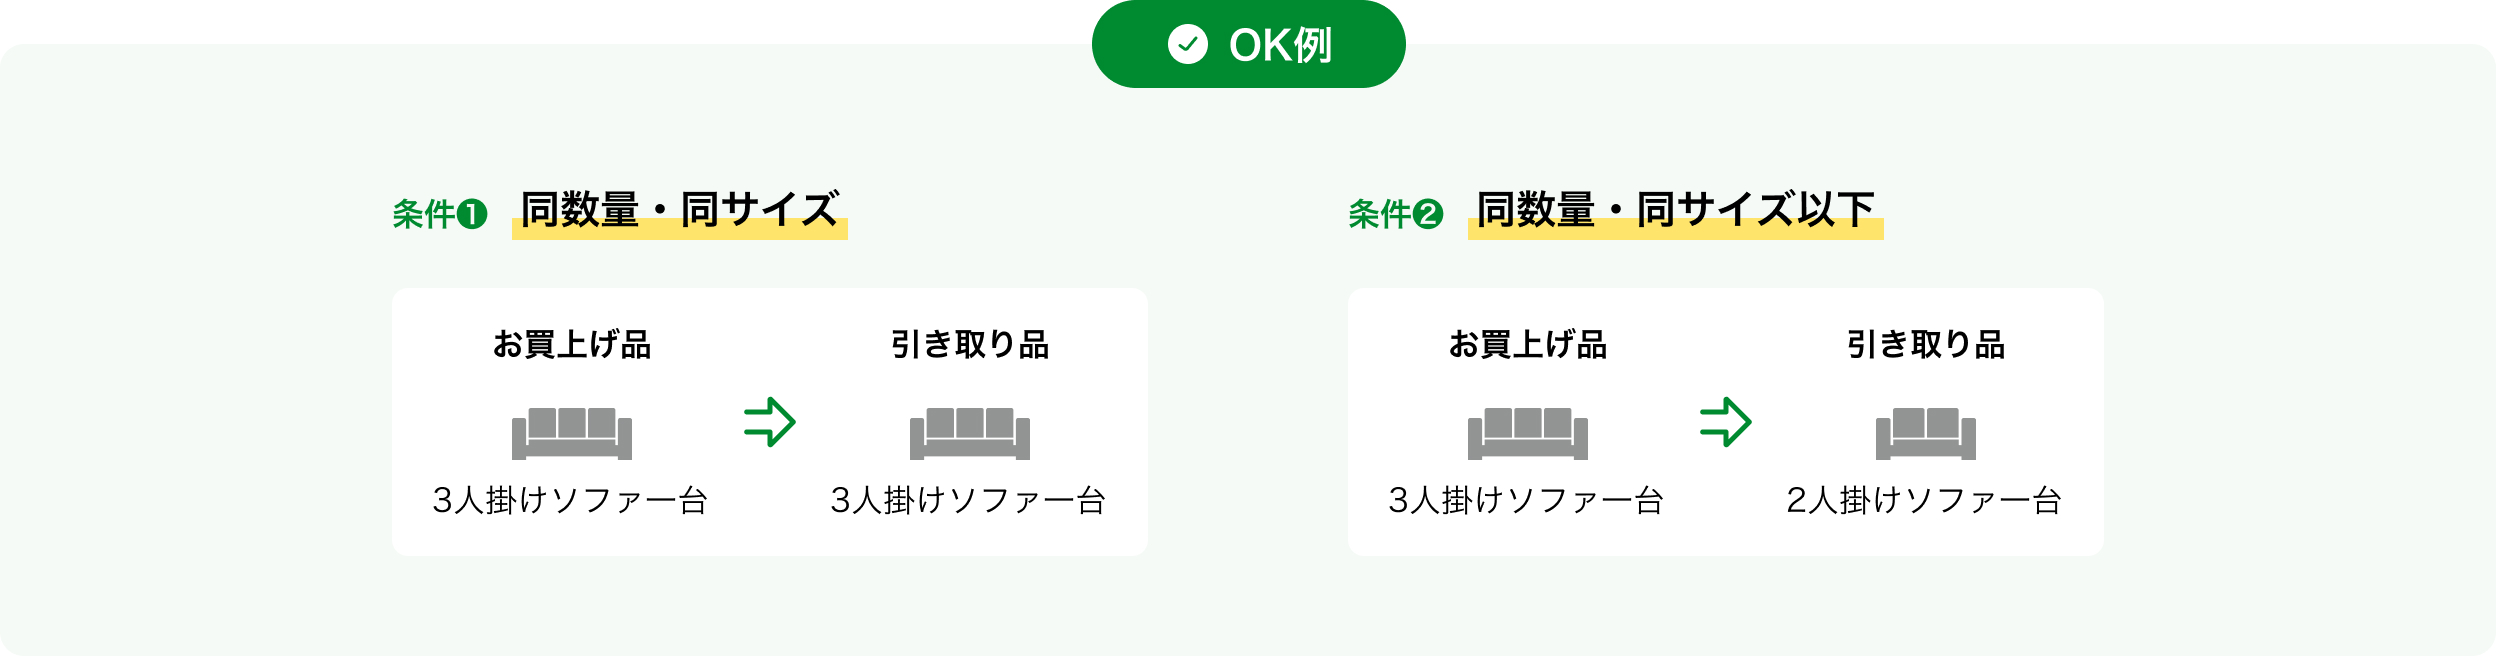2496x656 pixels.
Task: Click the green 条件❶ label
Action: 440,213
